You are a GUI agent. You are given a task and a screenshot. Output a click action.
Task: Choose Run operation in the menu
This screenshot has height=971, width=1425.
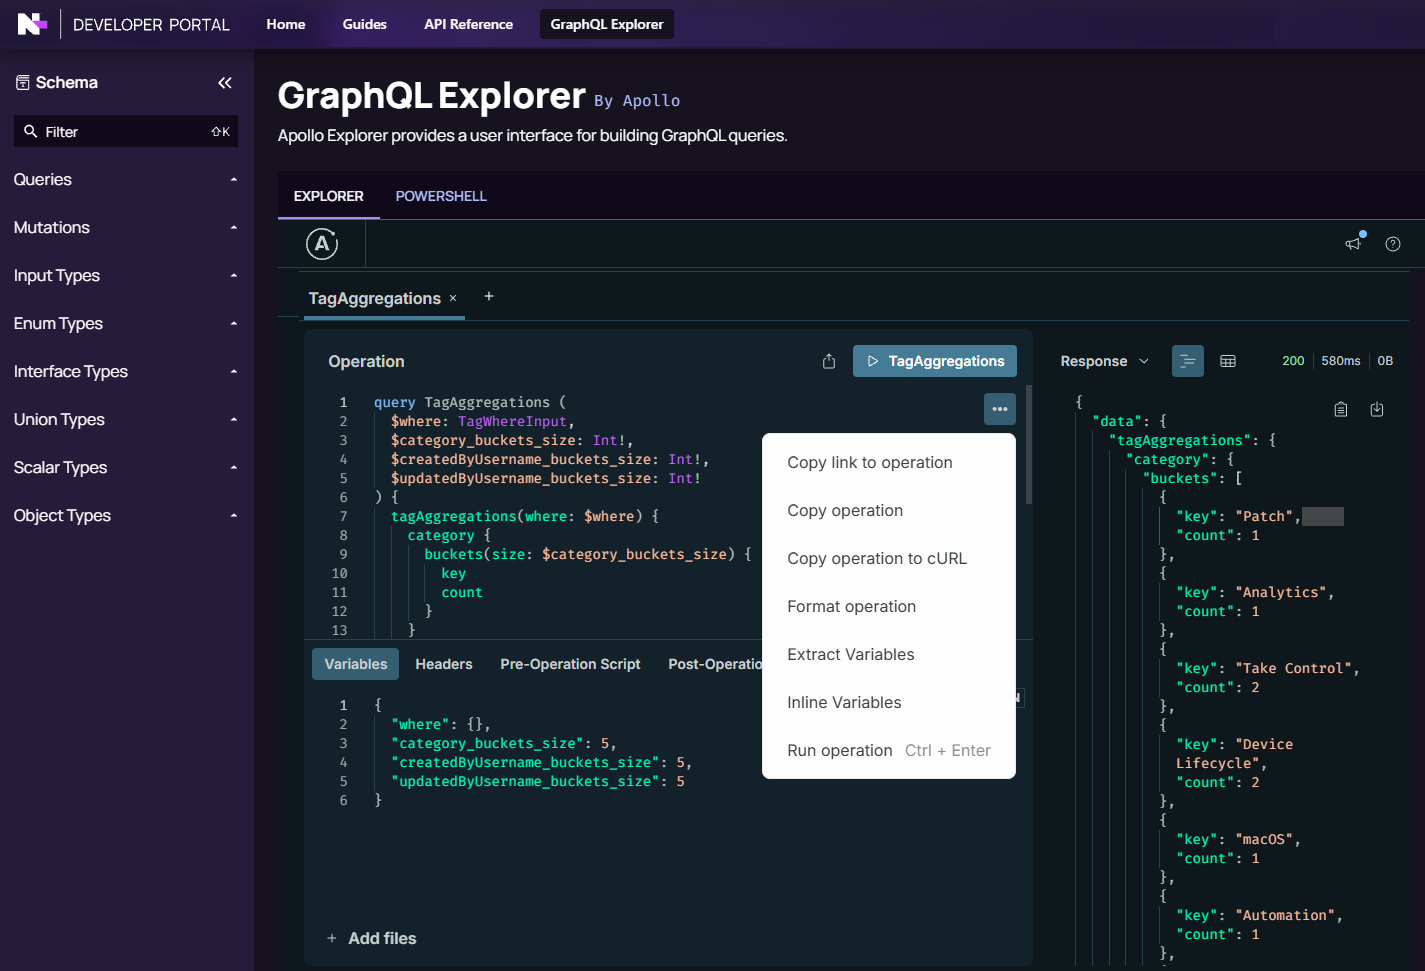[x=889, y=751]
